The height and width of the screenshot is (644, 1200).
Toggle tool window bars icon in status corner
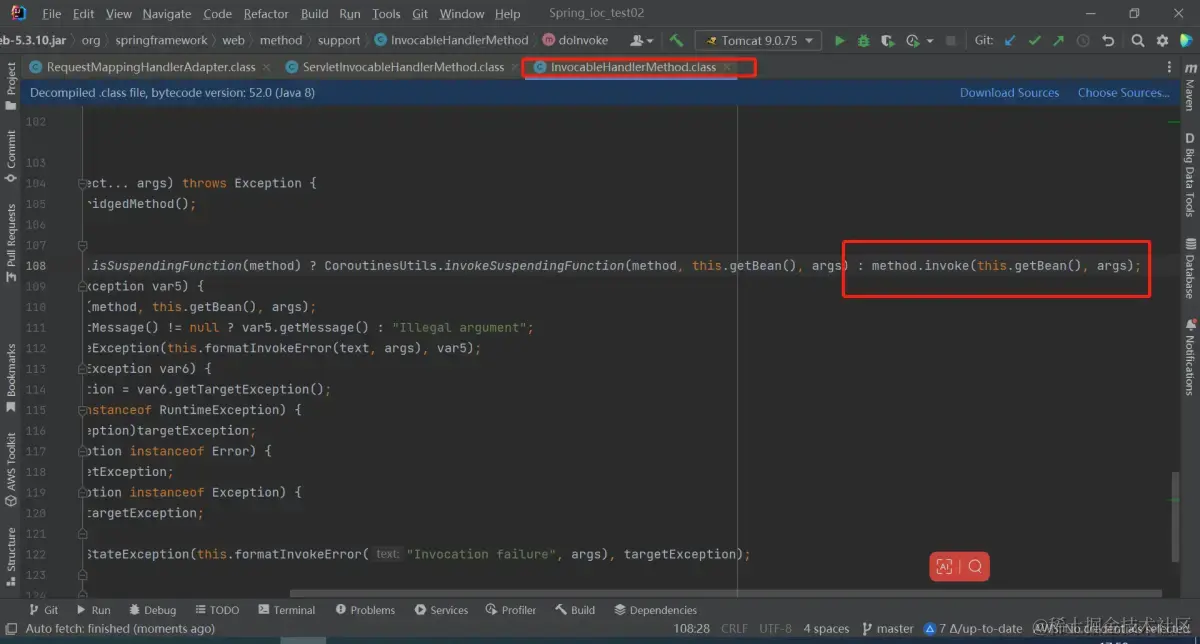(11, 628)
